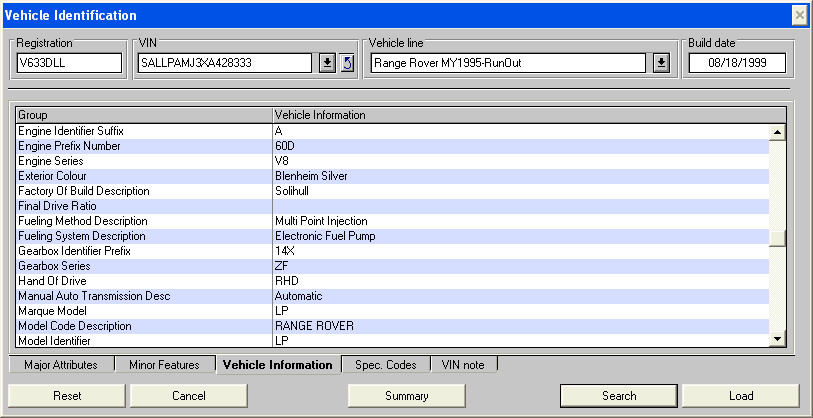The image size is (813, 418).
Task: Select the Model Identifier row
Action: pyautogui.click(x=393, y=341)
